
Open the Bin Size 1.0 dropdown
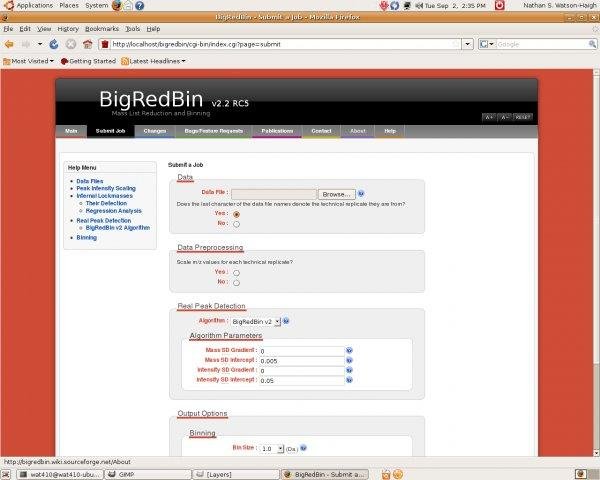[271, 449]
